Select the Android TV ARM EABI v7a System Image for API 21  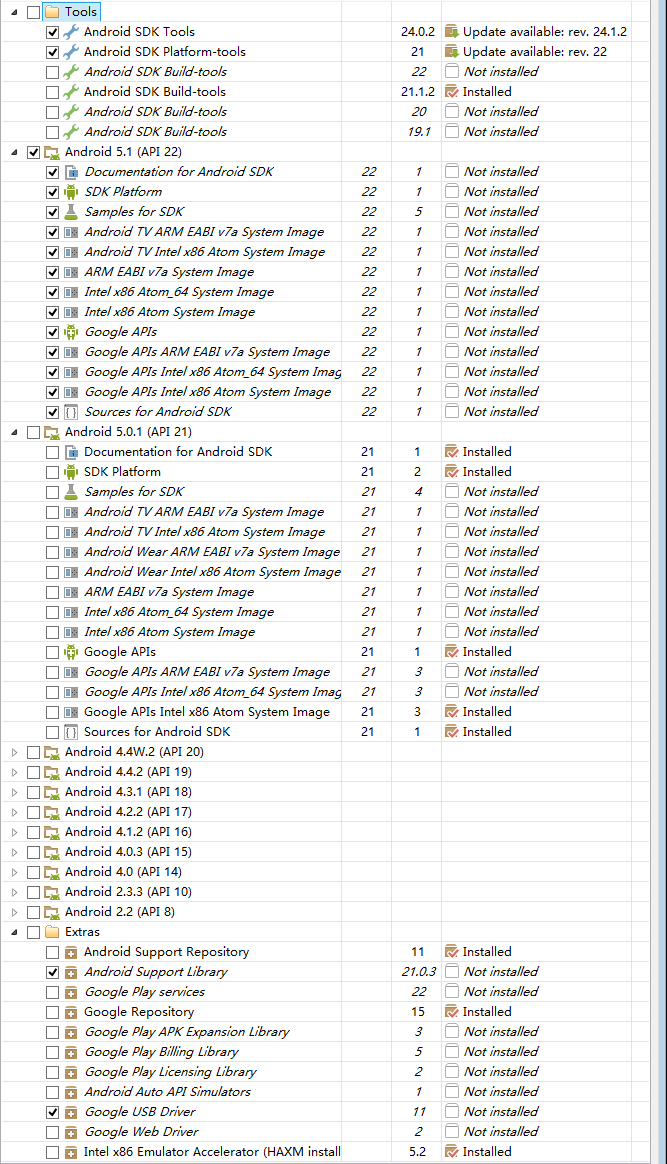[204, 512]
